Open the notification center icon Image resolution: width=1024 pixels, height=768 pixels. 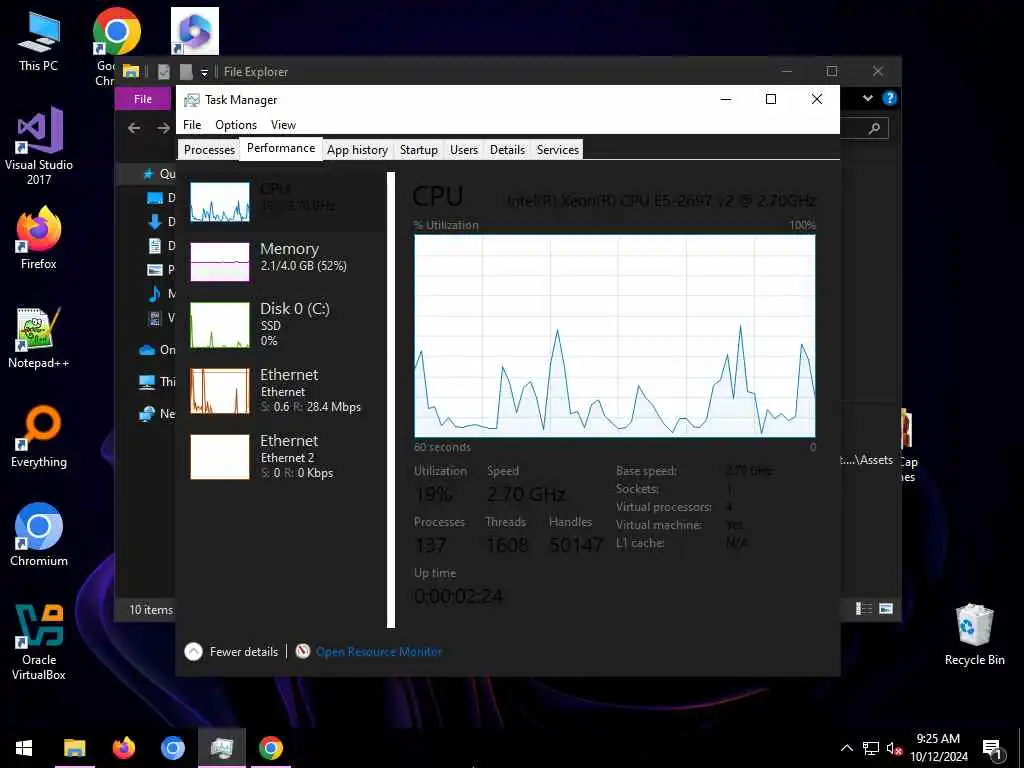coord(992,748)
